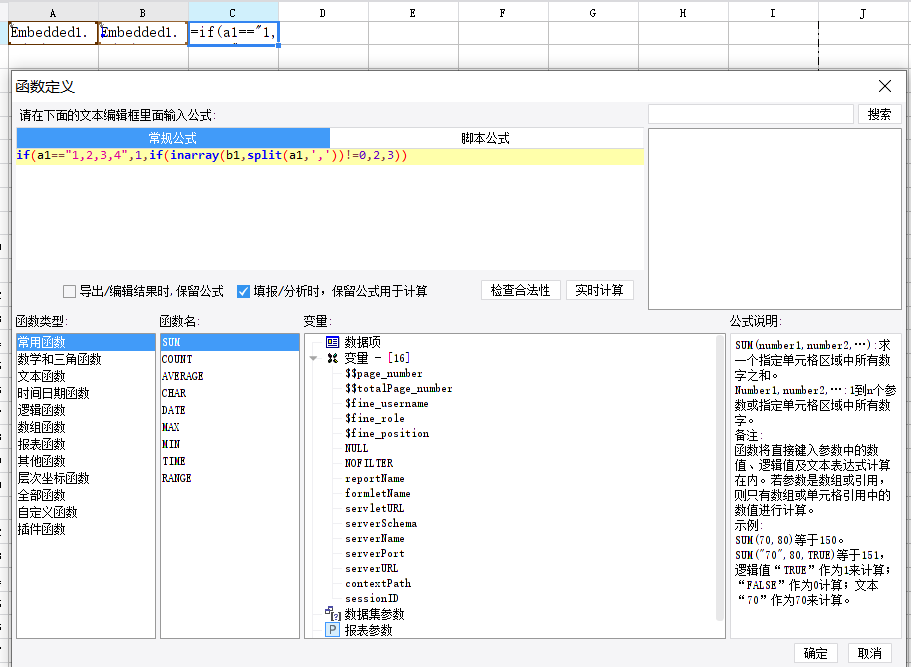Click the function search input field

point(750,114)
